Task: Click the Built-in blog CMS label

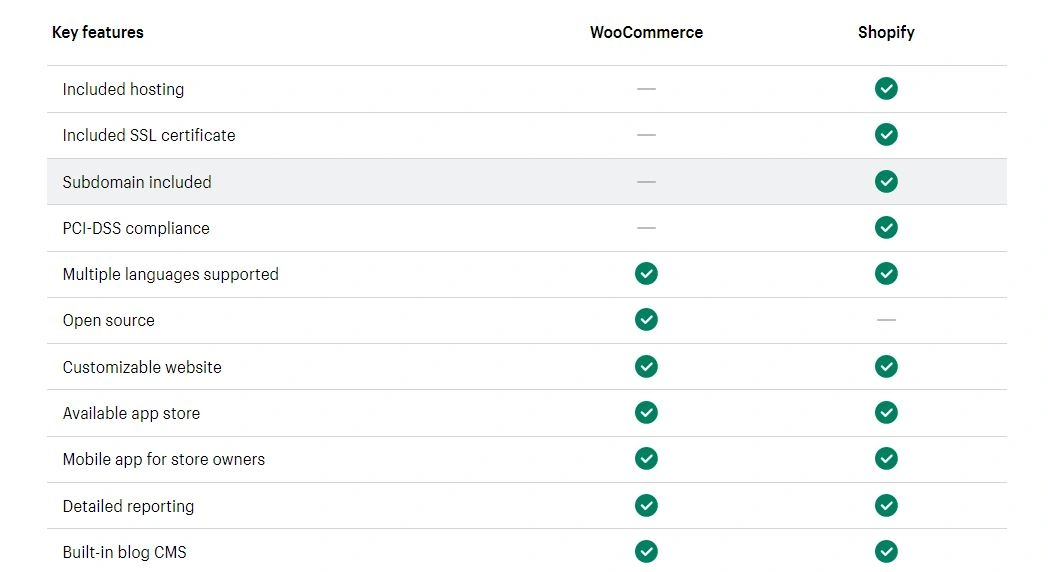Action: tap(124, 553)
